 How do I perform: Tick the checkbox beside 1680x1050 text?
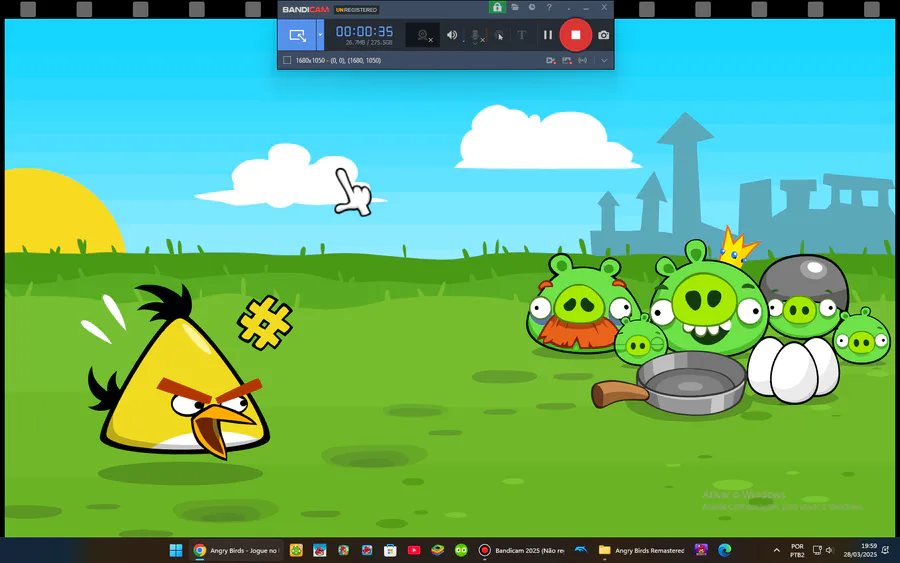click(x=287, y=60)
